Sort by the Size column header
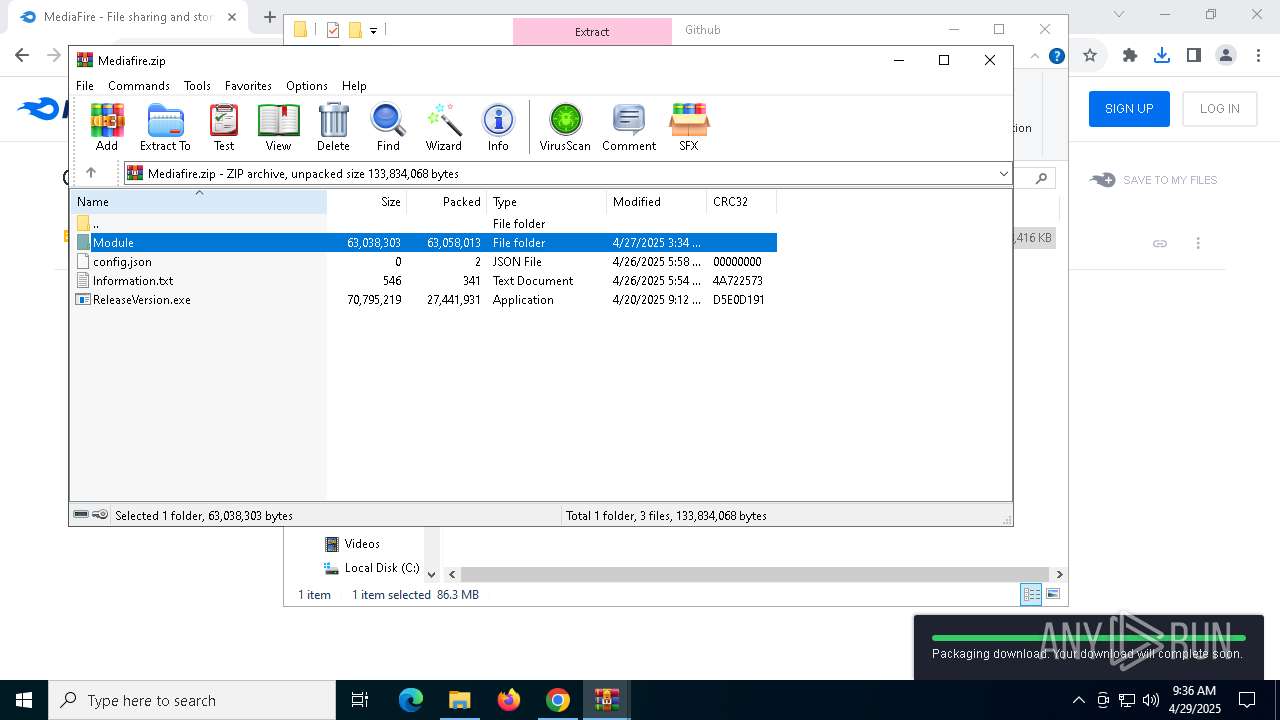This screenshot has width=1280, height=720. (x=366, y=201)
